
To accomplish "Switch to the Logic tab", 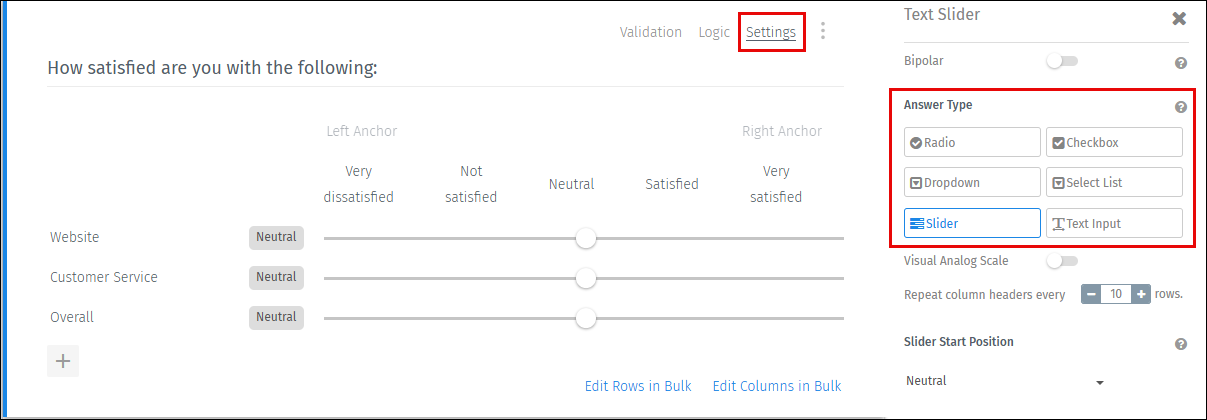I will pyautogui.click(x=714, y=32).
